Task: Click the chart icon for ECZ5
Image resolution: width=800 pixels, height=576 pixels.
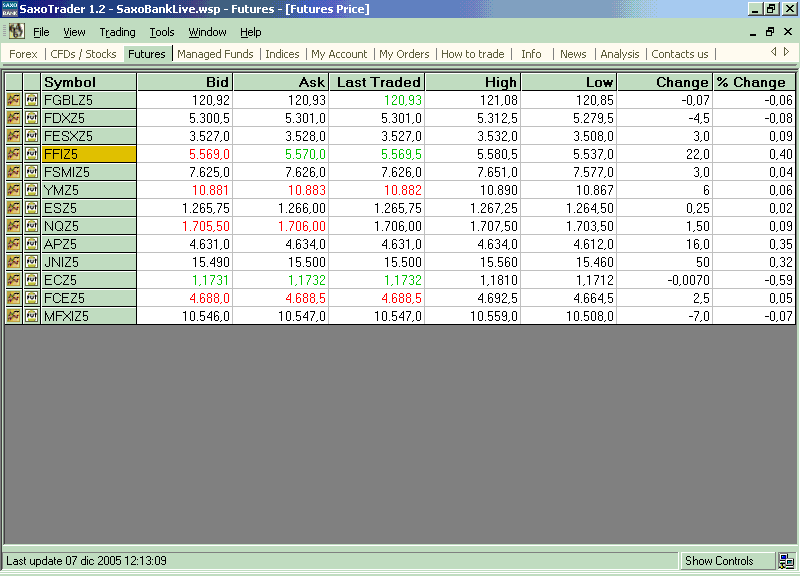Action: point(14,280)
